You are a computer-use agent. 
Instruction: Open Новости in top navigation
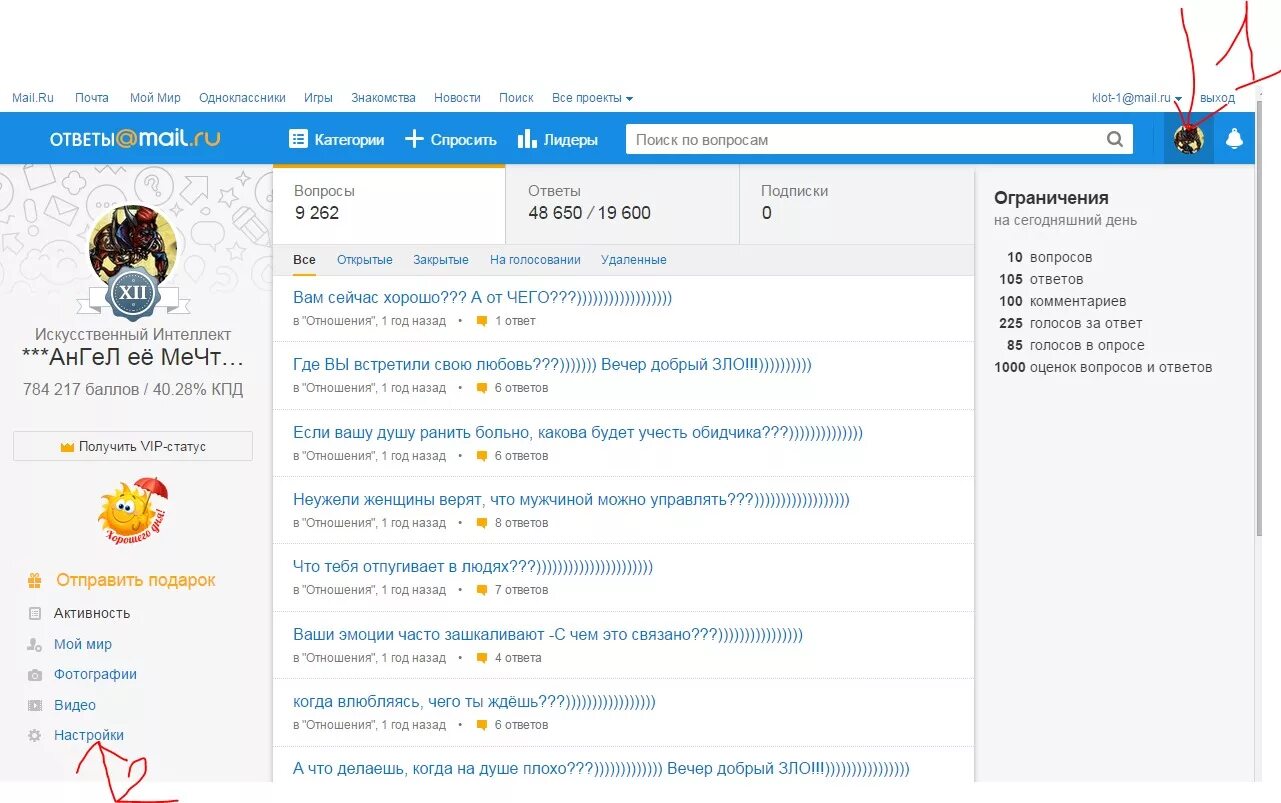pyautogui.click(x=457, y=98)
